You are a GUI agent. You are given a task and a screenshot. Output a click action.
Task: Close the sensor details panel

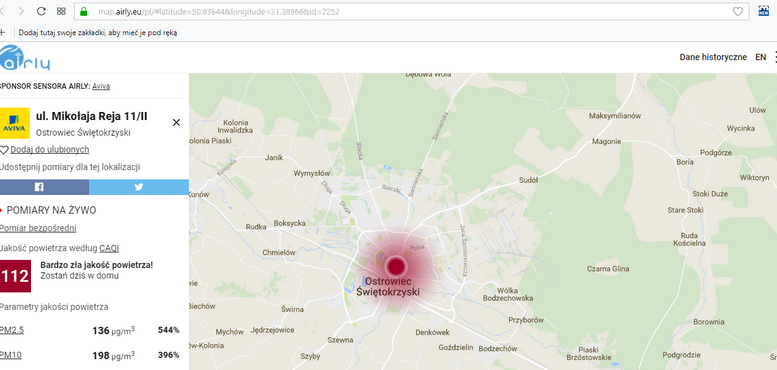[x=176, y=122]
